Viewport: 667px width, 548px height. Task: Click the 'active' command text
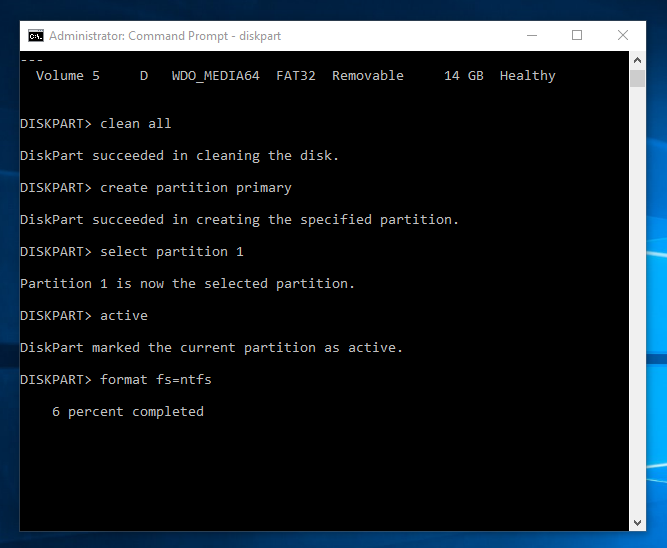point(124,316)
